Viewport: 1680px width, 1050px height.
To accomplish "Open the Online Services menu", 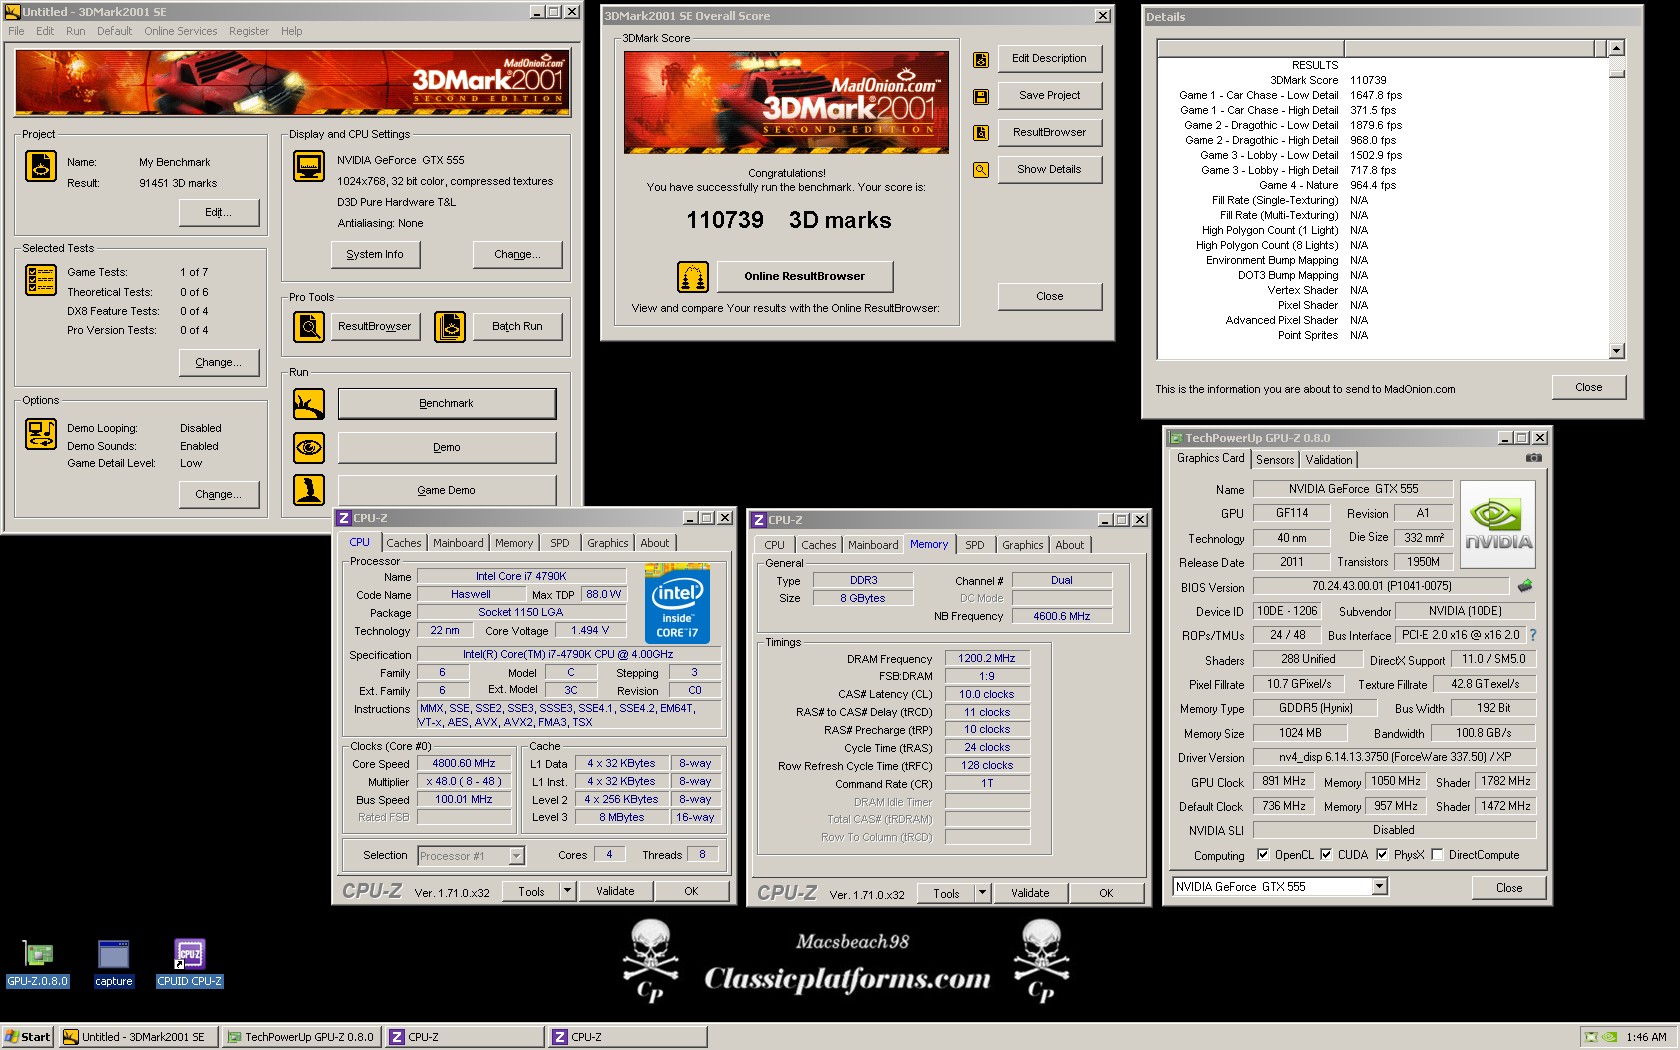I will [180, 31].
